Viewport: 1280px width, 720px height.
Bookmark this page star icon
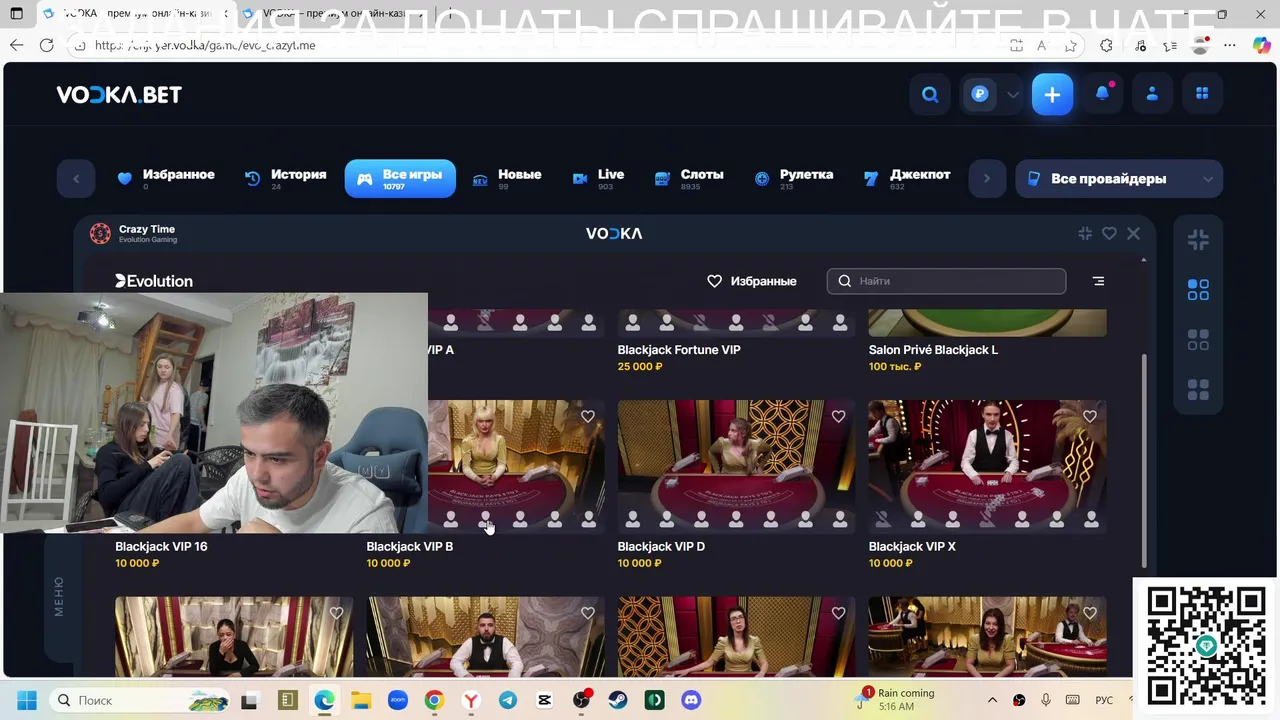[1071, 45]
